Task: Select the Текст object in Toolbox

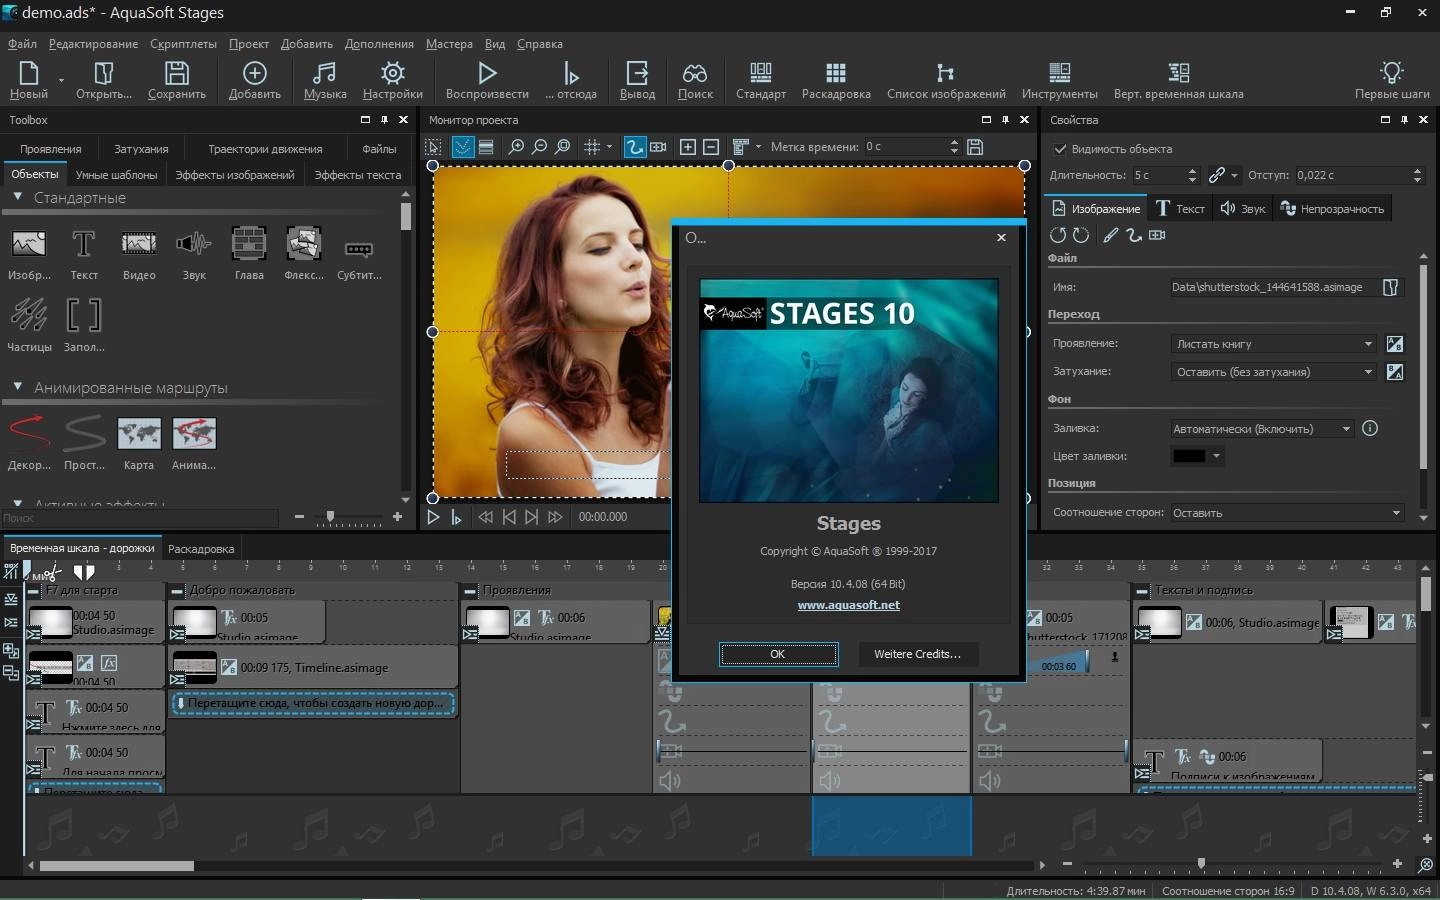Action: click(x=84, y=254)
